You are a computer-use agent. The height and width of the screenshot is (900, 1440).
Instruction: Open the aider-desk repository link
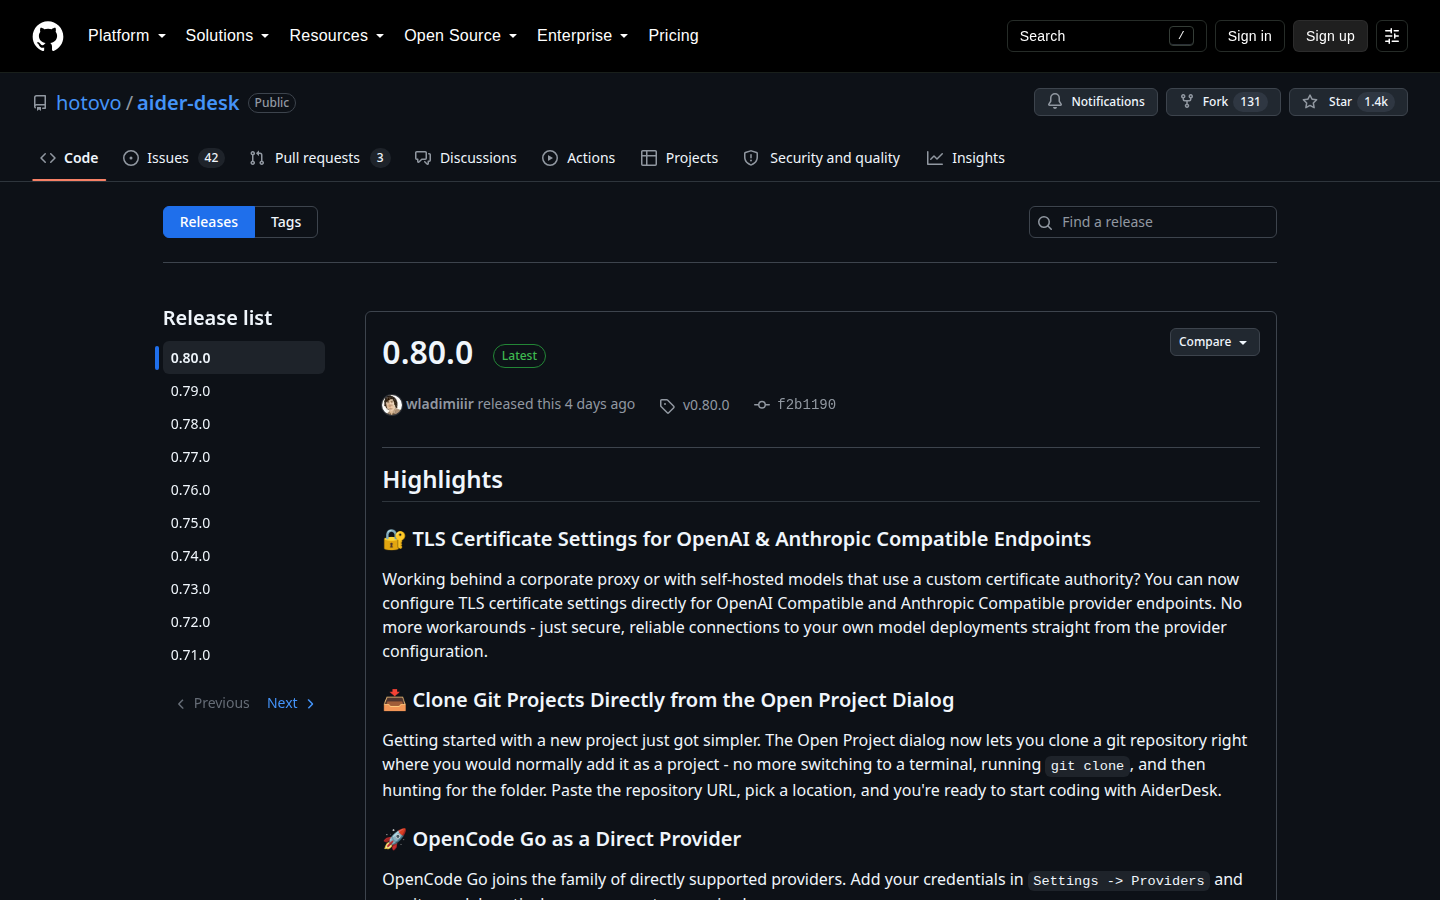(188, 103)
